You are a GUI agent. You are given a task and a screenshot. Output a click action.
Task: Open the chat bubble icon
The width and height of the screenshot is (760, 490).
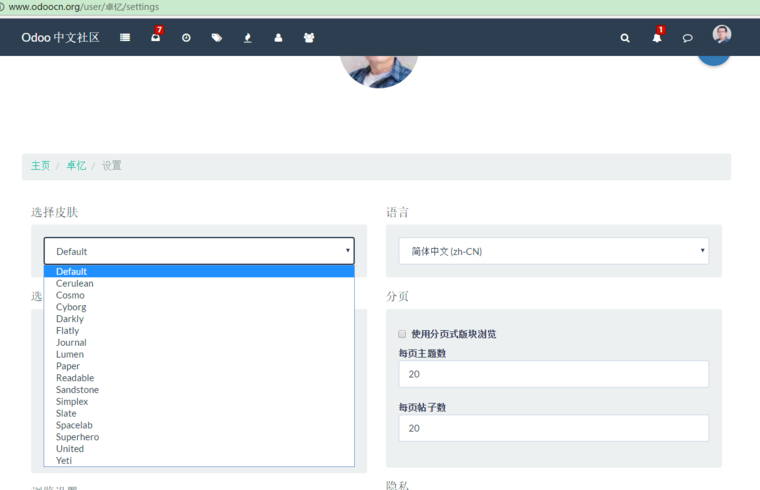(x=688, y=38)
